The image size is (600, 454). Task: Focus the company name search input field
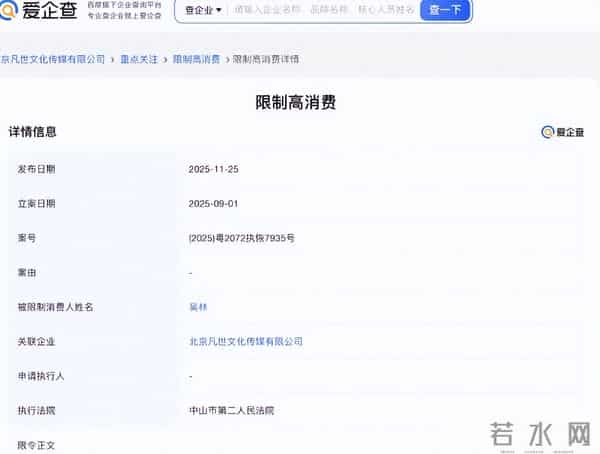(x=324, y=10)
